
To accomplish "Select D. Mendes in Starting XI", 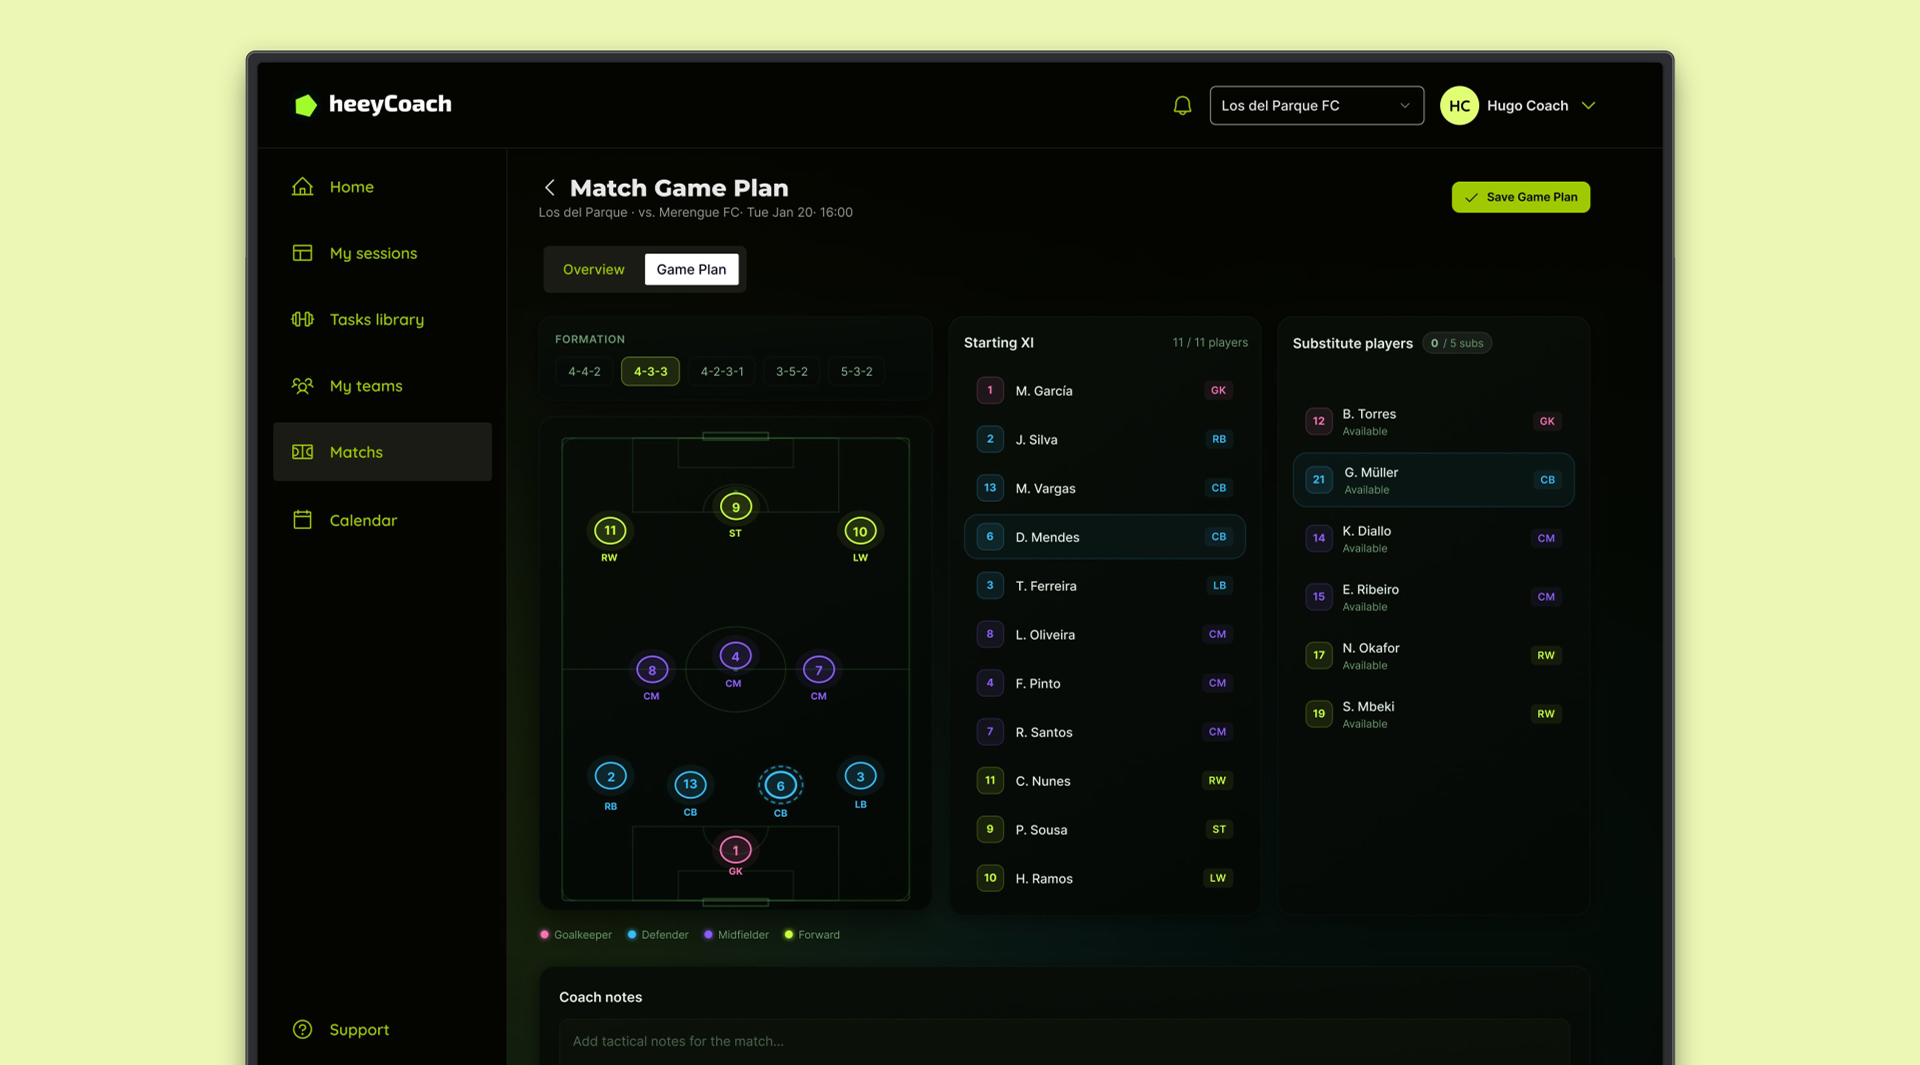I will tap(1104, 537).
